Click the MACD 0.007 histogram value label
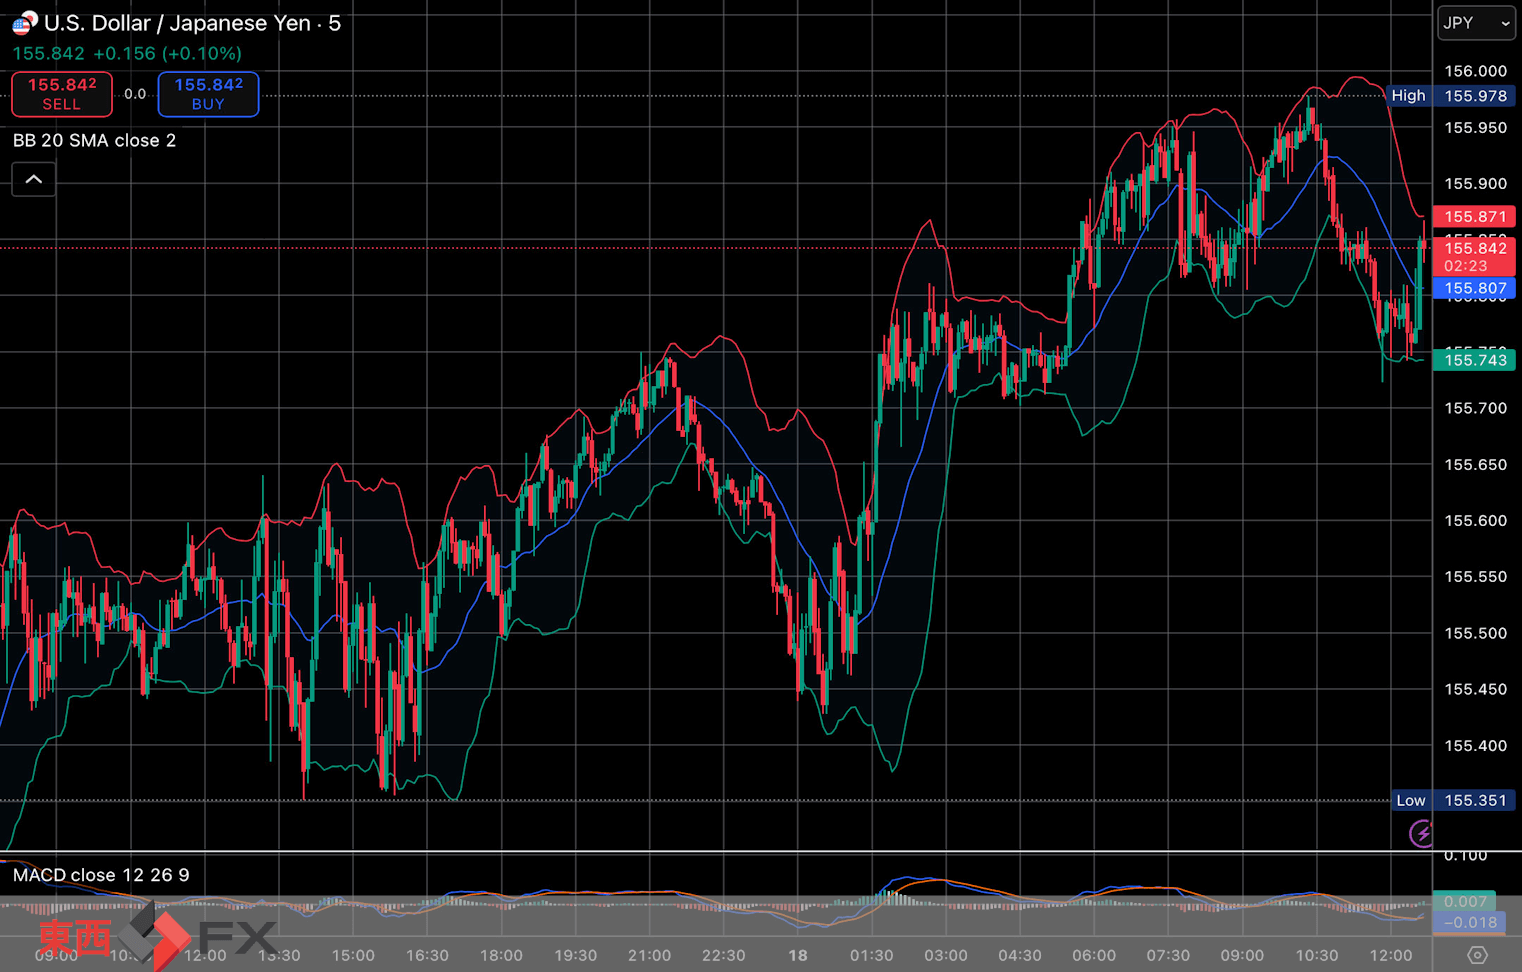 pyautogui.click(x=1464, y=901)
